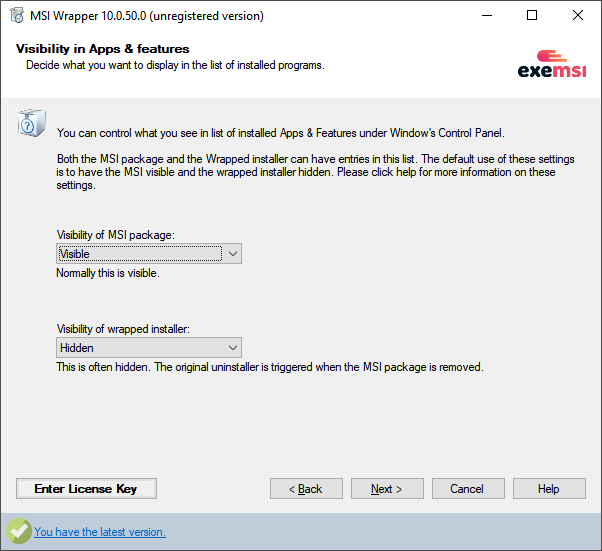Follow the 'You have the latest version' link

coord(100,532)
